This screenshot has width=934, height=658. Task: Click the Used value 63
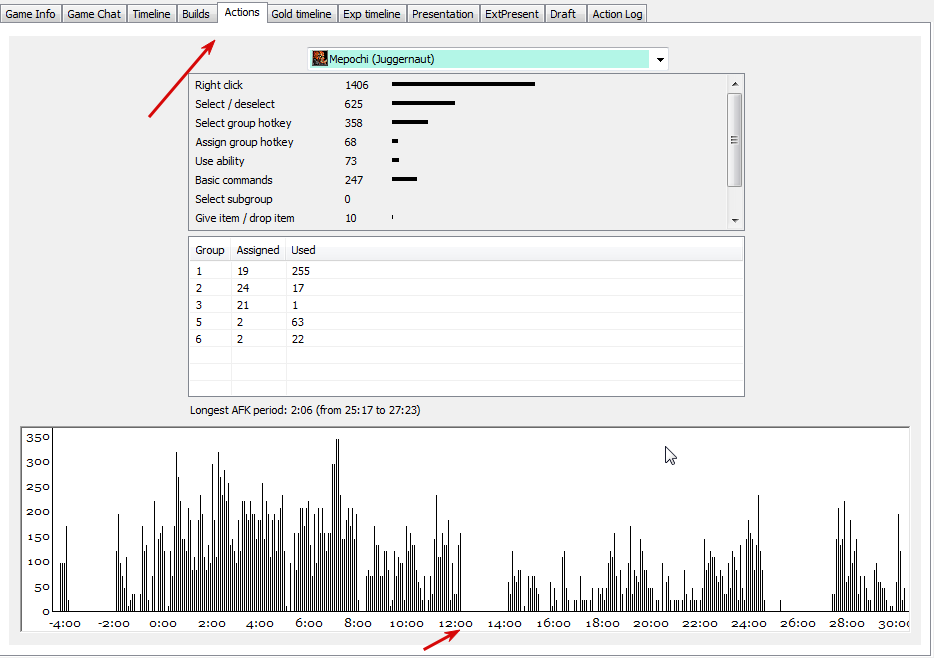298,322
